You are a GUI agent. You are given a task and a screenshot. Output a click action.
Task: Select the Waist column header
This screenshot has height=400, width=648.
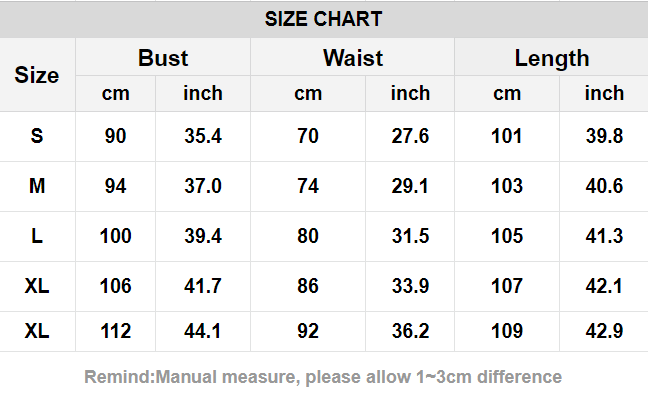[x=353, y=58]
